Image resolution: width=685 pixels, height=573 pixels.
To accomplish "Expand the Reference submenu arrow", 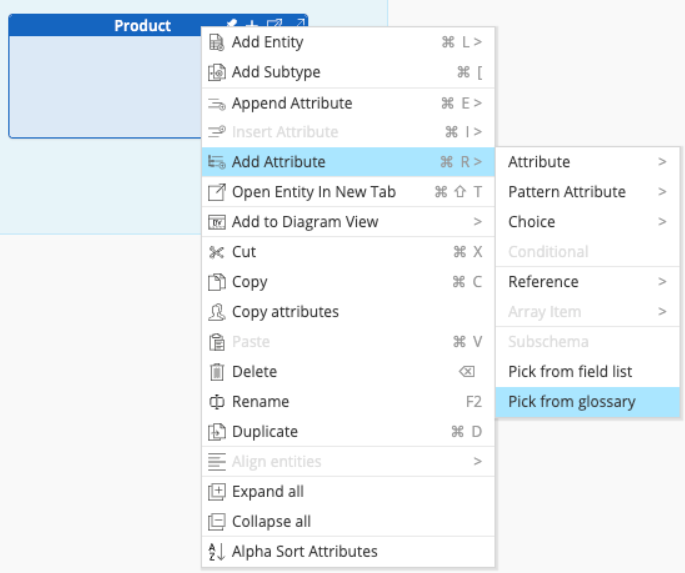I will [662, 282].
